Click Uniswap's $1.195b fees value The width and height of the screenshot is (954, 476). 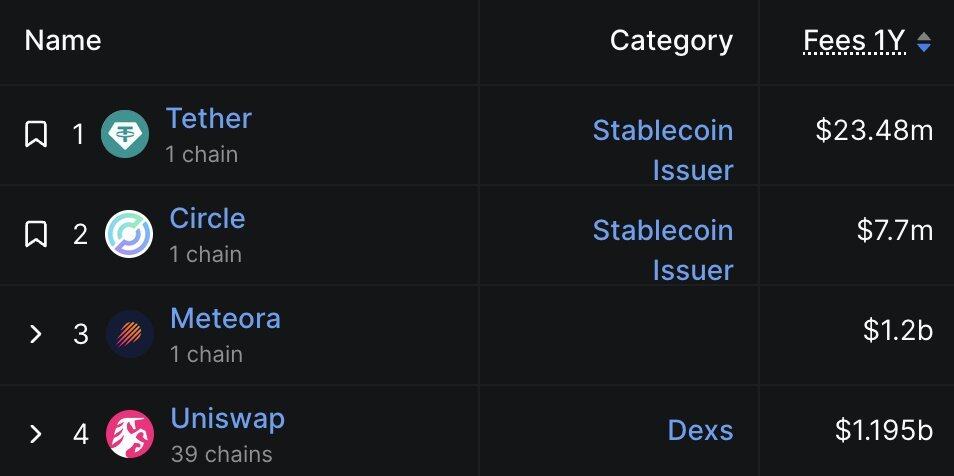pyautogui.click(x=884, y=431)
